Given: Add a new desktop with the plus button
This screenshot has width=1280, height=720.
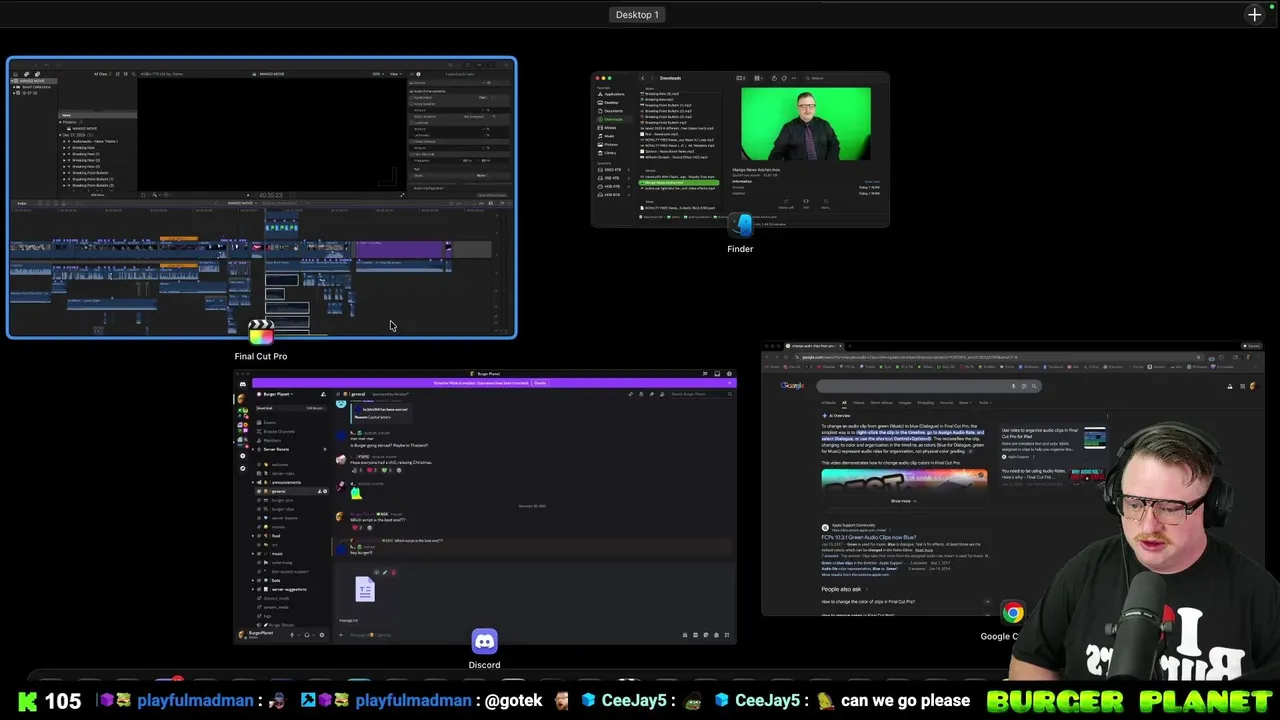Looking at the screenshot, I should pyautogui.click(x=1255, y=14).
